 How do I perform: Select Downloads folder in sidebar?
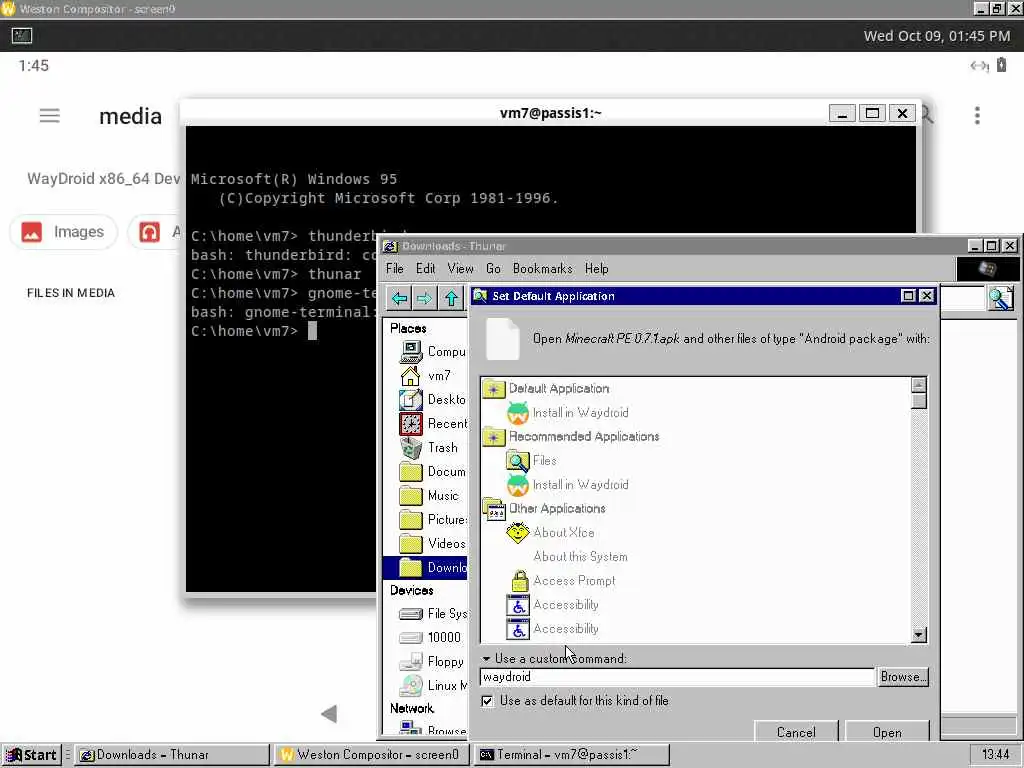coord(426,568)
